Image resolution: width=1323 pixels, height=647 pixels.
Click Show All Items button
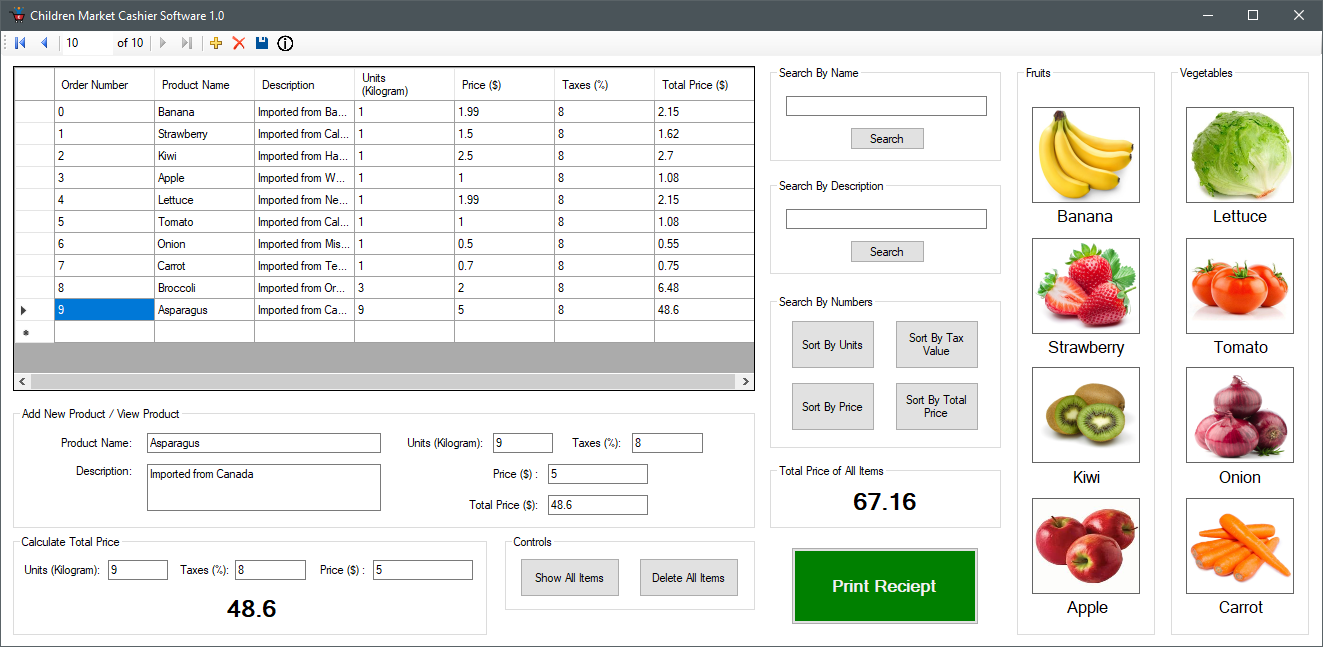point(570,578)
